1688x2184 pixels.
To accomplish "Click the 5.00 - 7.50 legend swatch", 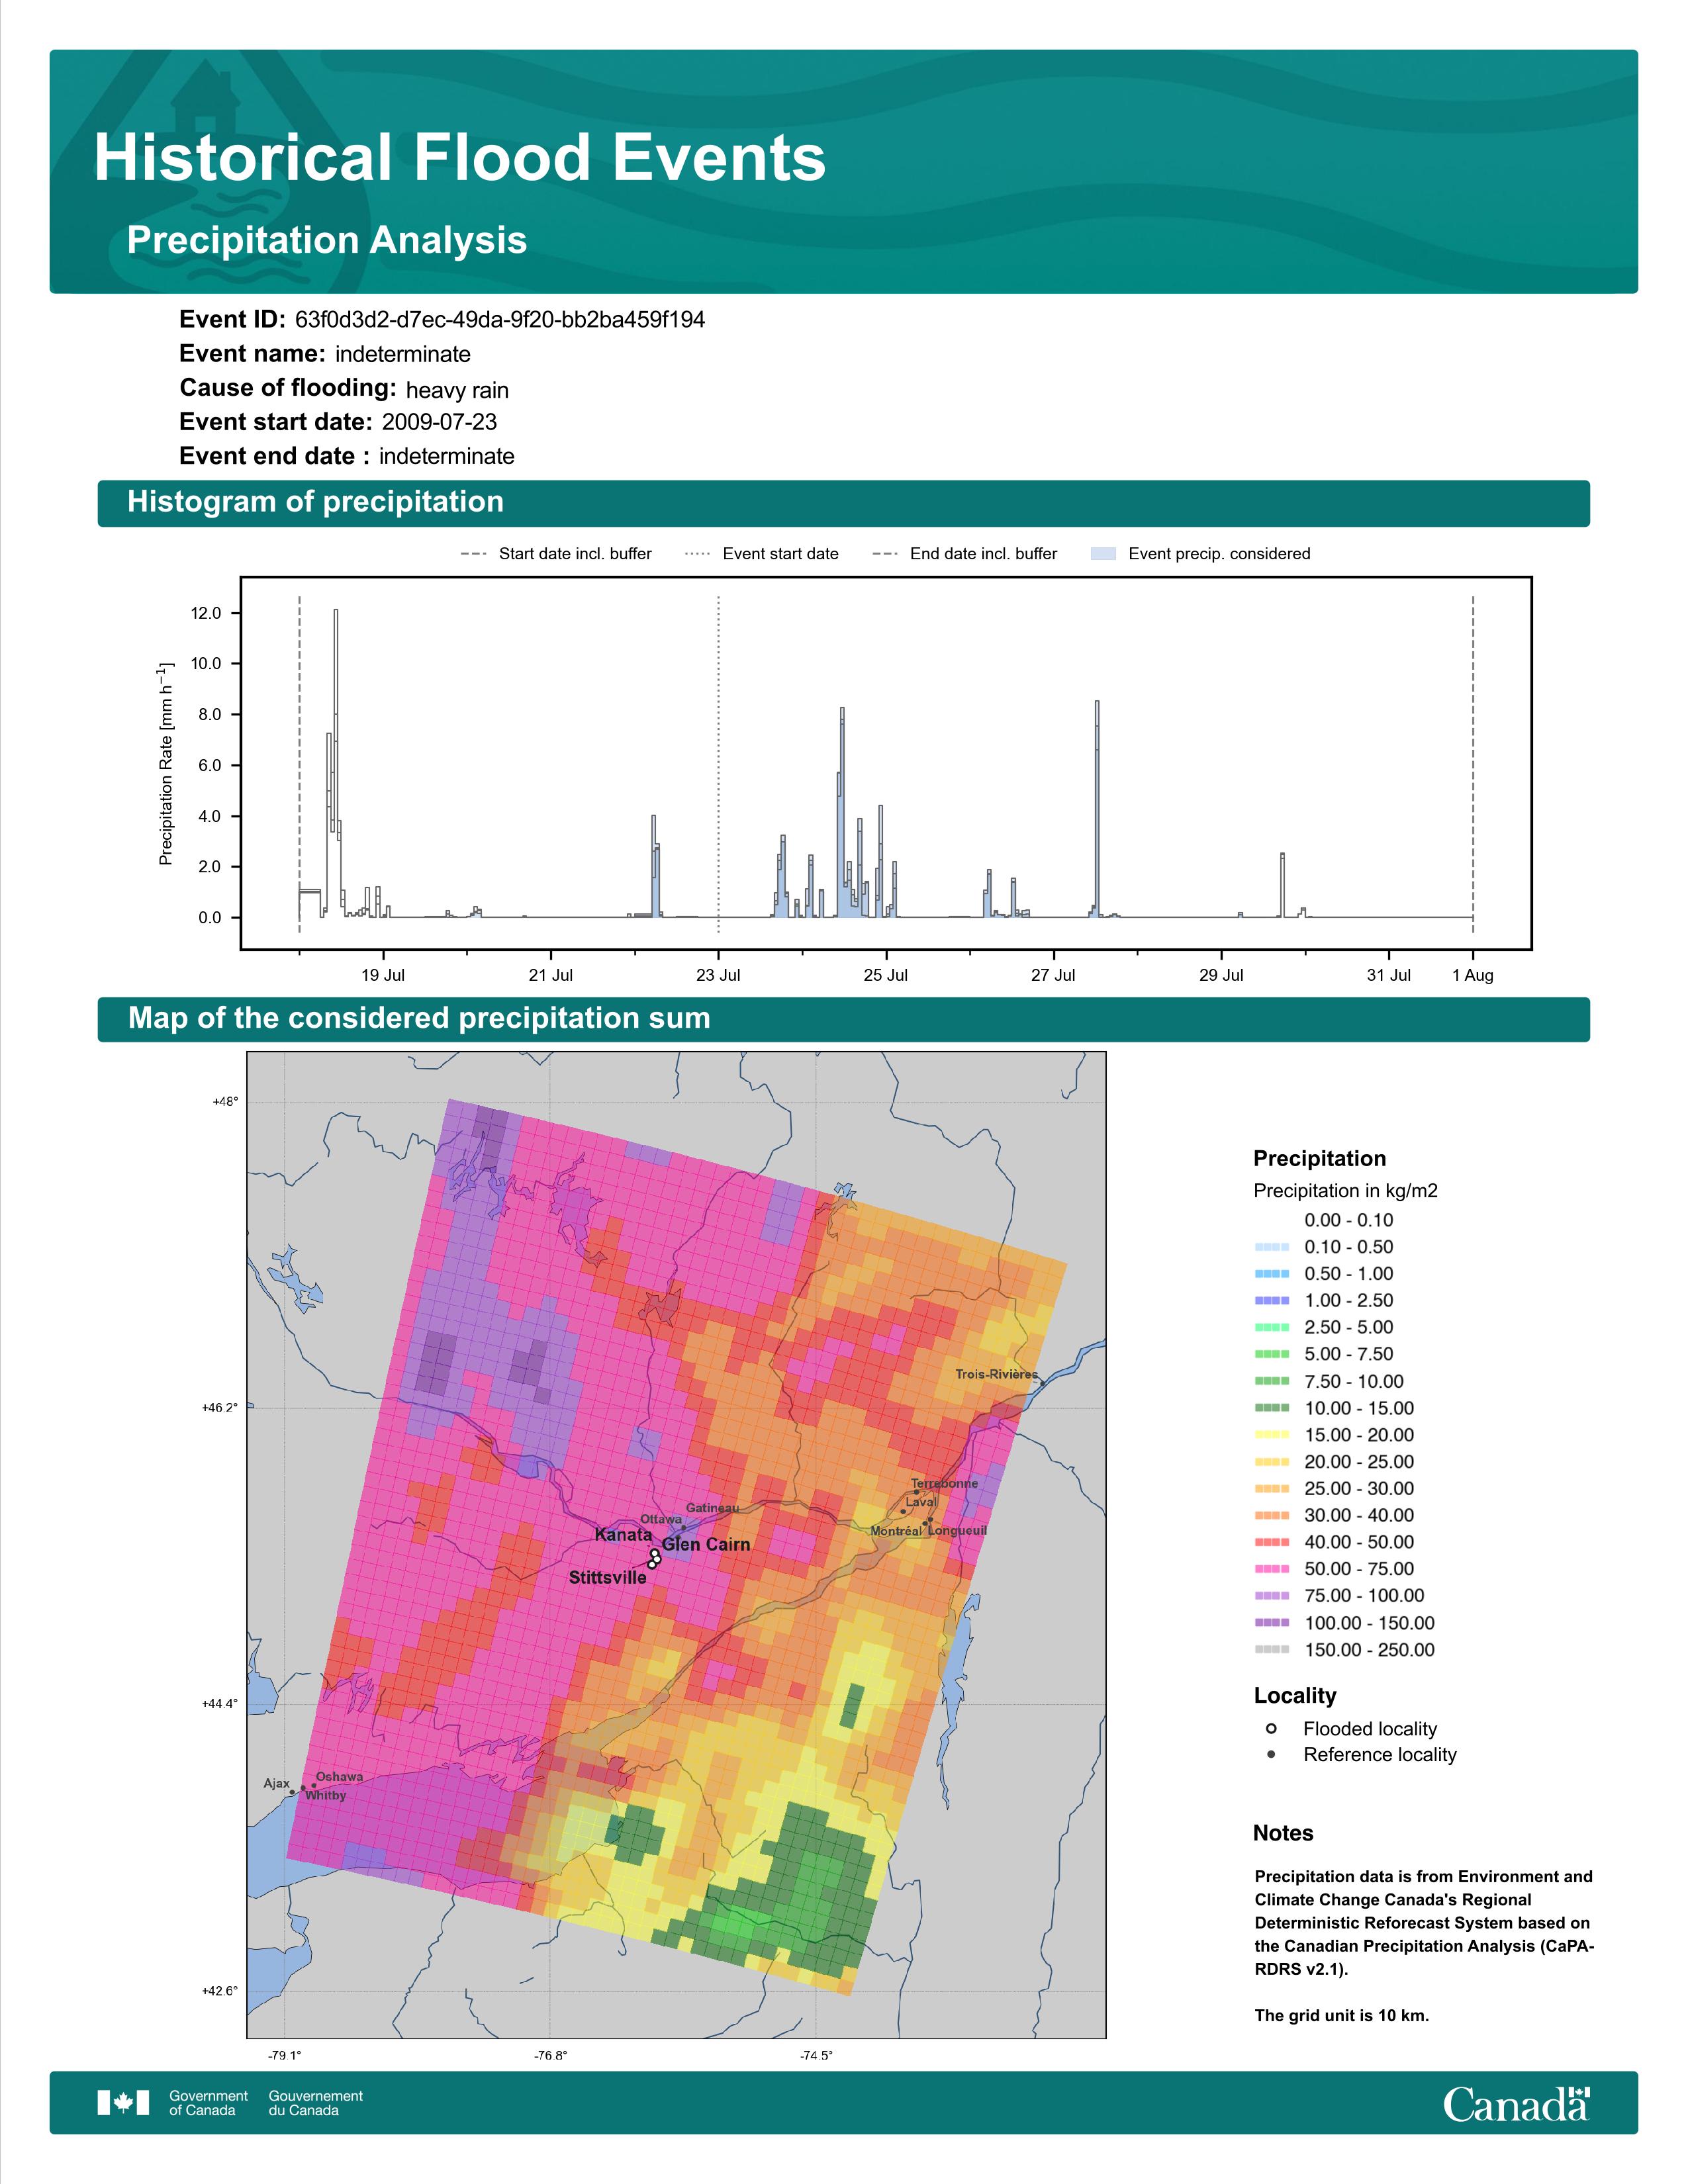I will point(1272,1354).
